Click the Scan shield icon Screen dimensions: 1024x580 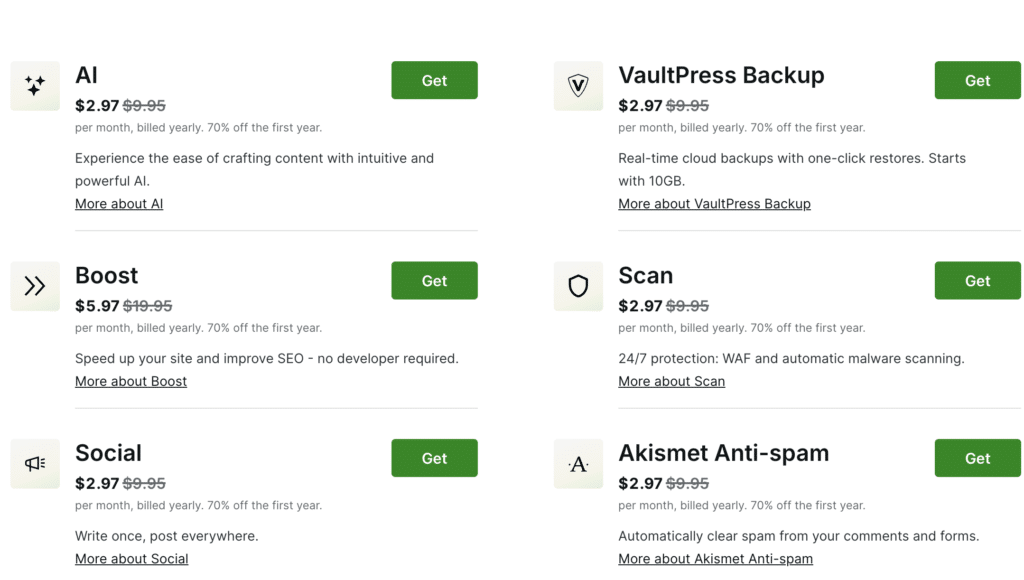[578, 286]
